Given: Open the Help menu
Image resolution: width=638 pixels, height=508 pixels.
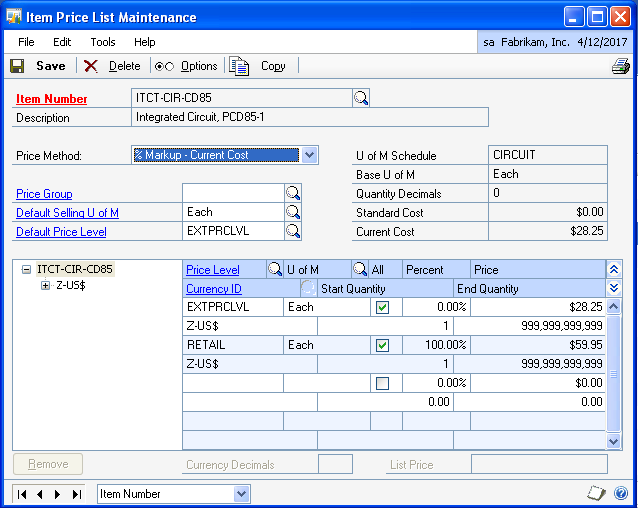Looking at the screenshot, I should pos(145,42).
